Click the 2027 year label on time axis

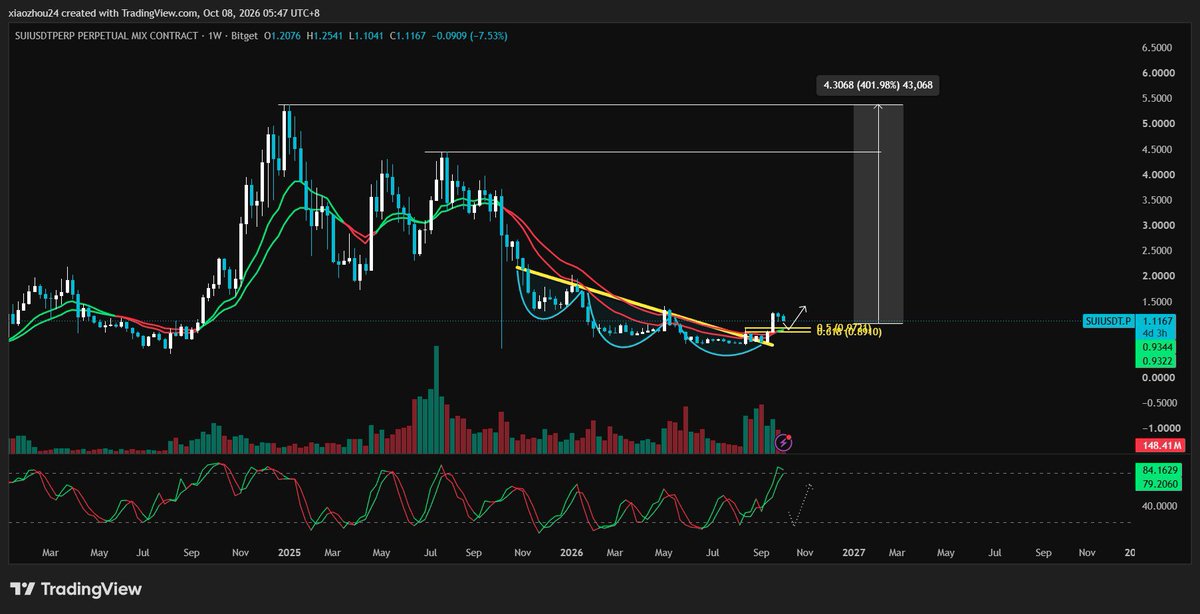point(854,552)
